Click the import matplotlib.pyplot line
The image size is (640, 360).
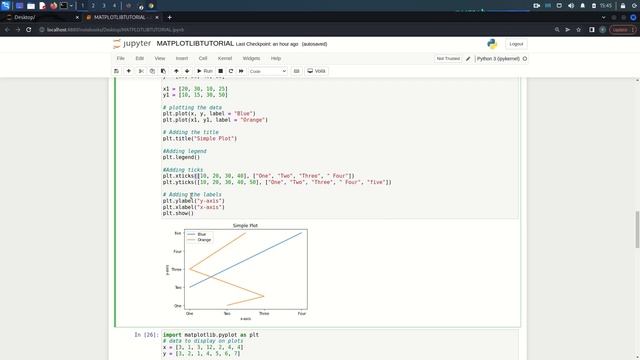[x=211, y=335]
